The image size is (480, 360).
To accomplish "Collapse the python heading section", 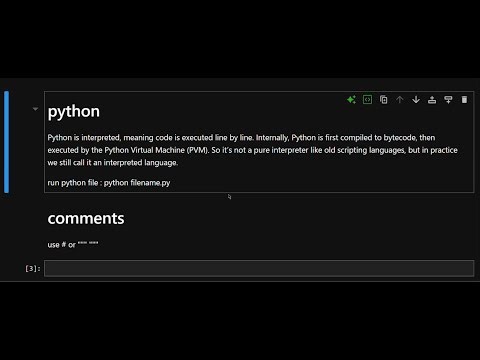I will point(35,109).
